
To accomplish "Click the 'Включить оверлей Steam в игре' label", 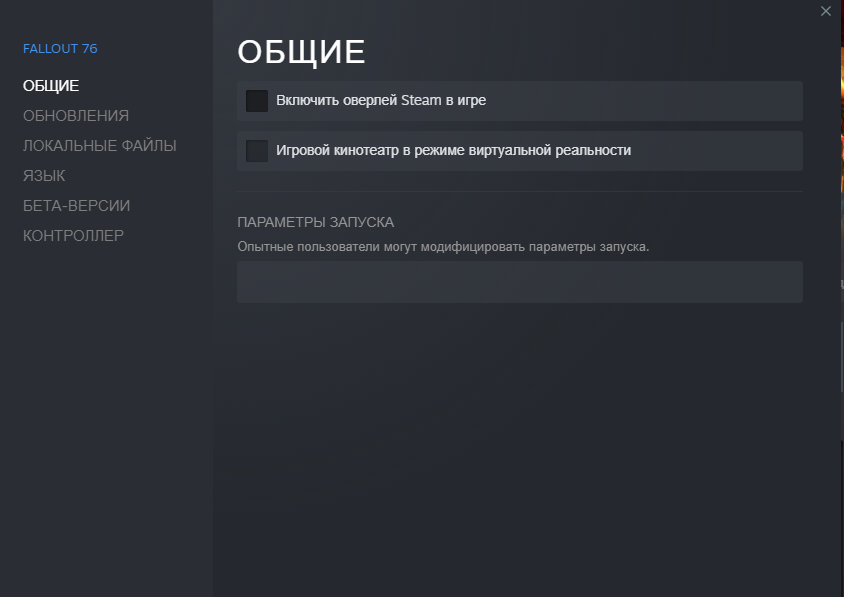I will (x=381, y=101).
